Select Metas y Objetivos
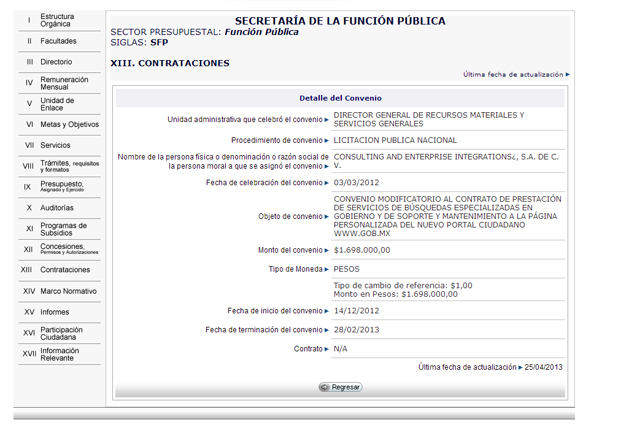640x428 pixels. tap(69, 125)
